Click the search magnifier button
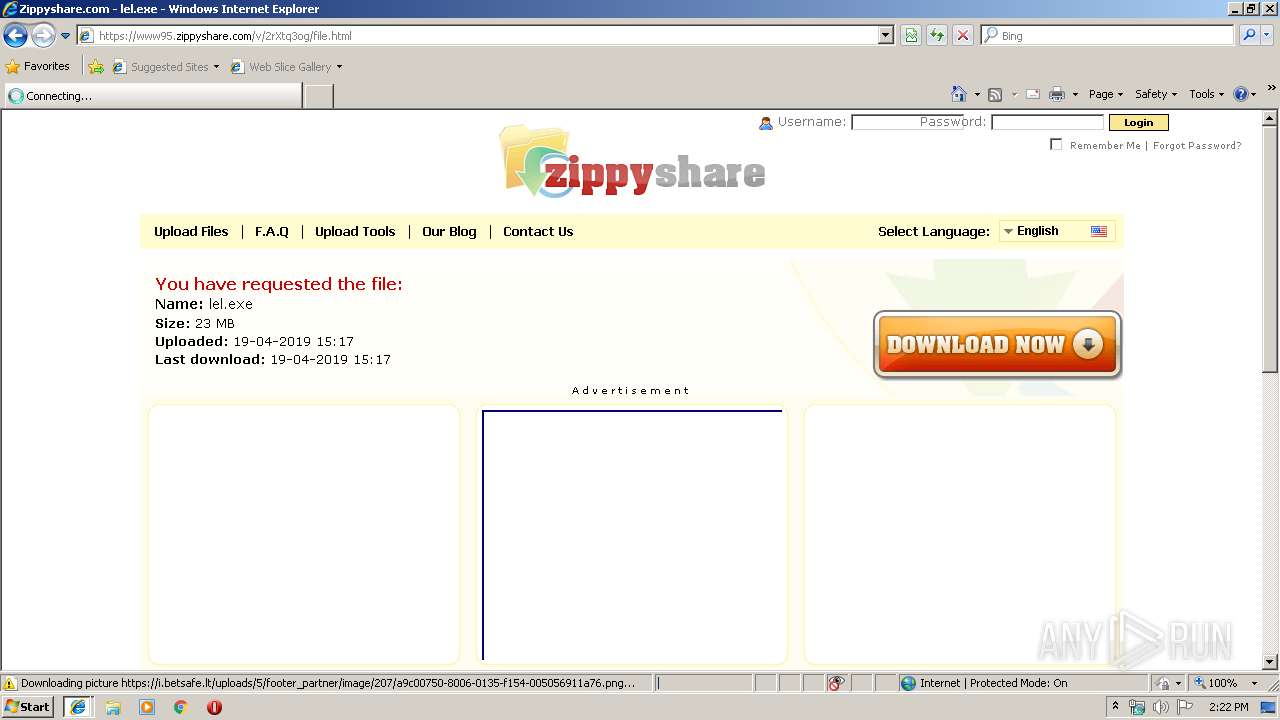1280x720 pixels. 1248,36
